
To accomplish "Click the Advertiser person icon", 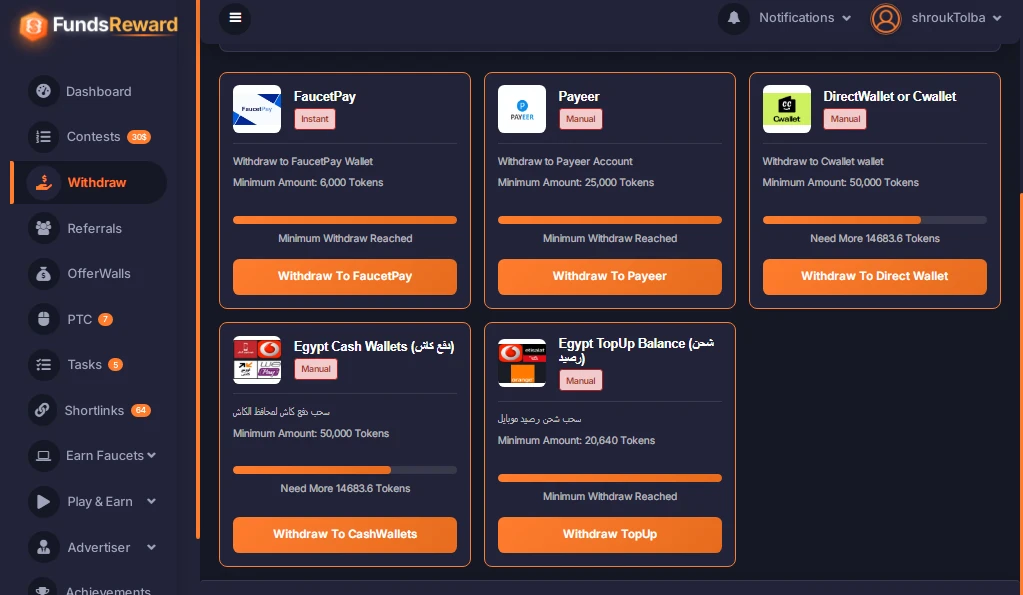I will 44,547.
